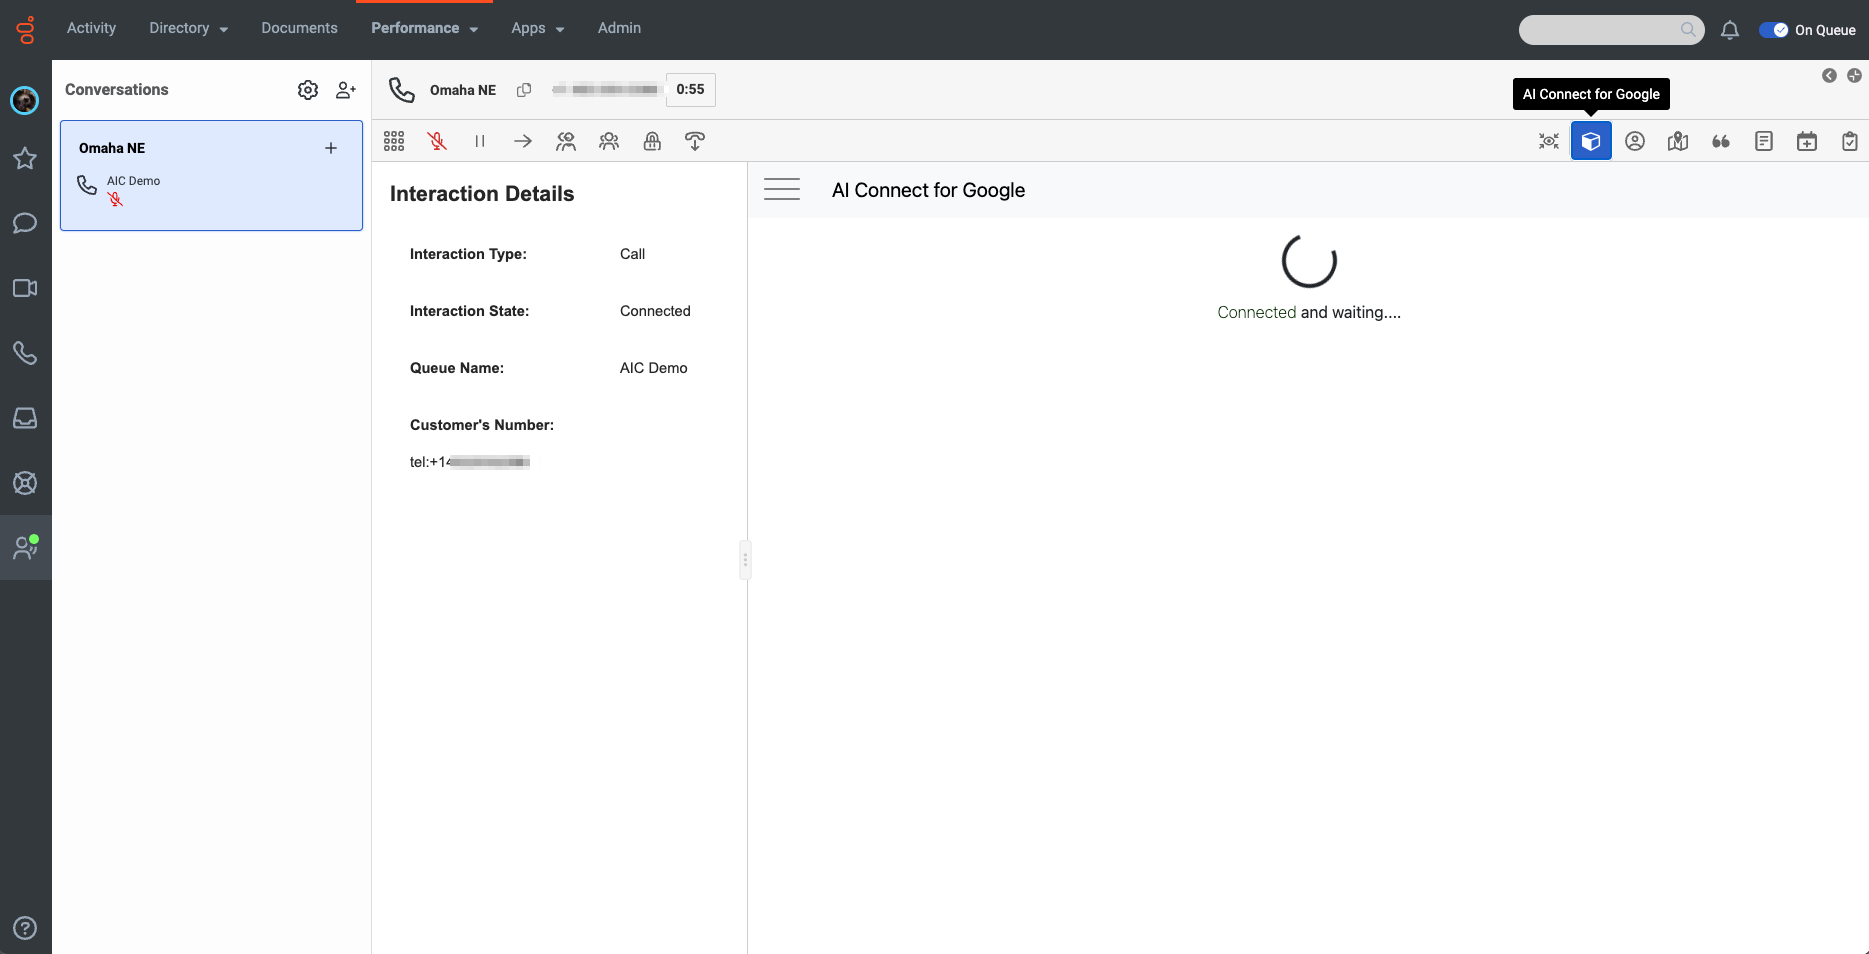Expand the Apps dropdown

(537, 28)
